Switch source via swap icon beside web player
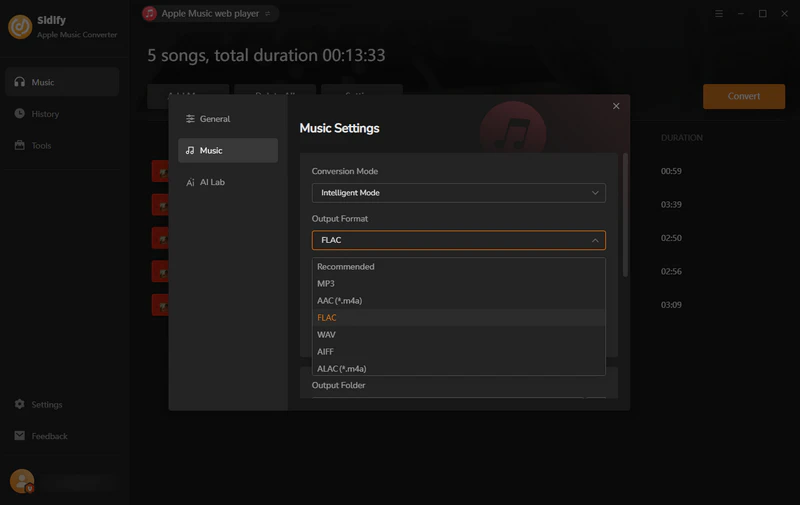 tap(268, 14)
